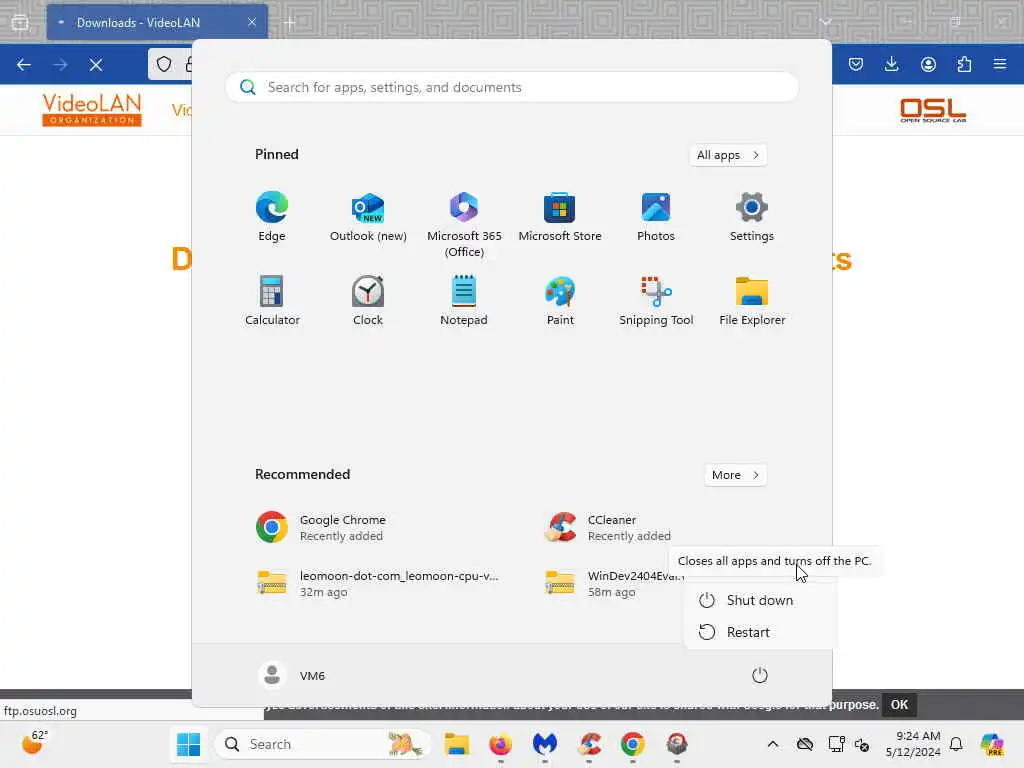The width and height of the screenshot is (1024, 768).
Task: Open the Copilot preview taskbar icon
Action: pos(993,744)
